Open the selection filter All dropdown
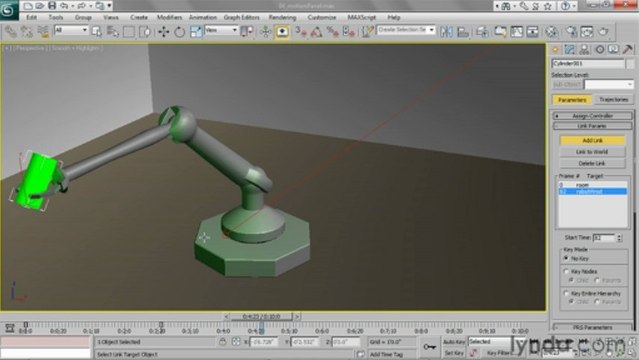Viewport: 639px width, 360px height. point(71,30)
